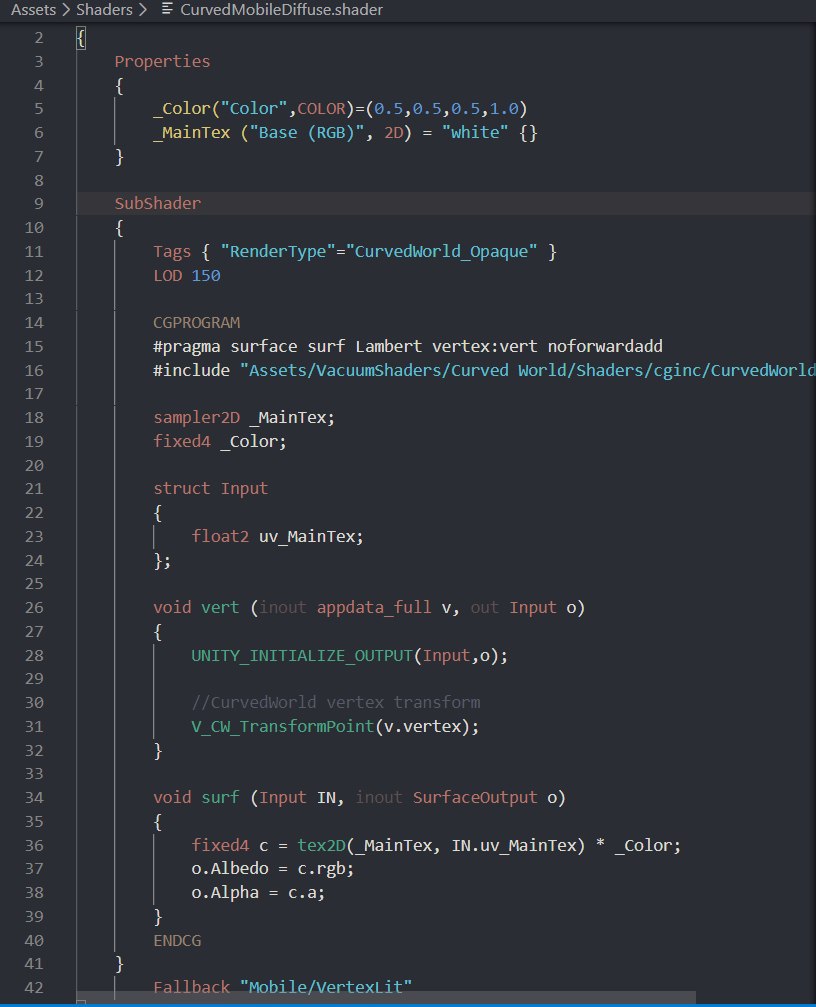Click line number 15 in the gutter
Viewport: 816px width, 1007px height.
34,347
